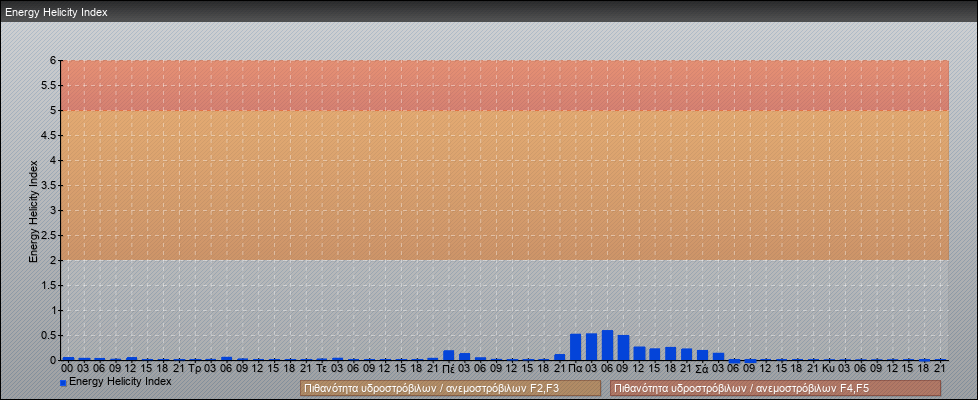
Task: Click the F2,F3 waterspout probability legend box
Action: click(x=450, y=388)
